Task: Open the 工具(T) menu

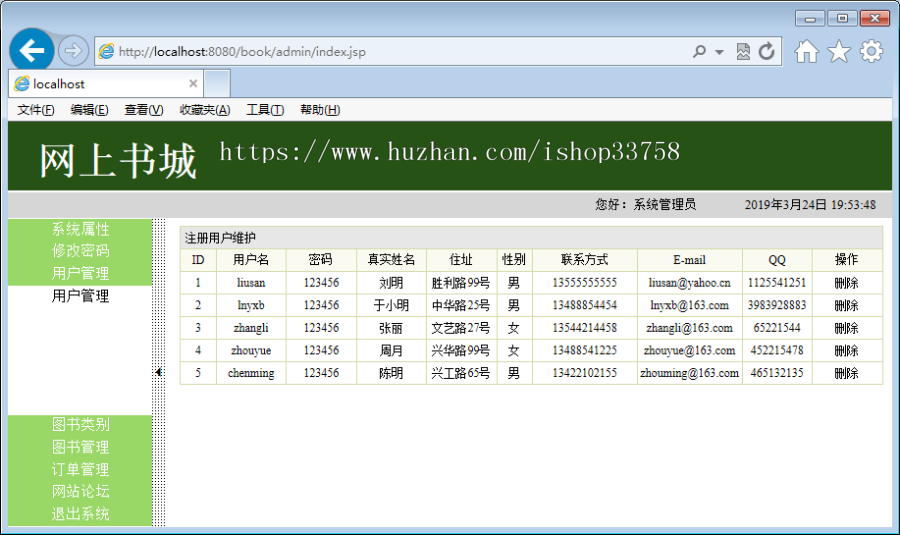Action: tap(265, 110)
